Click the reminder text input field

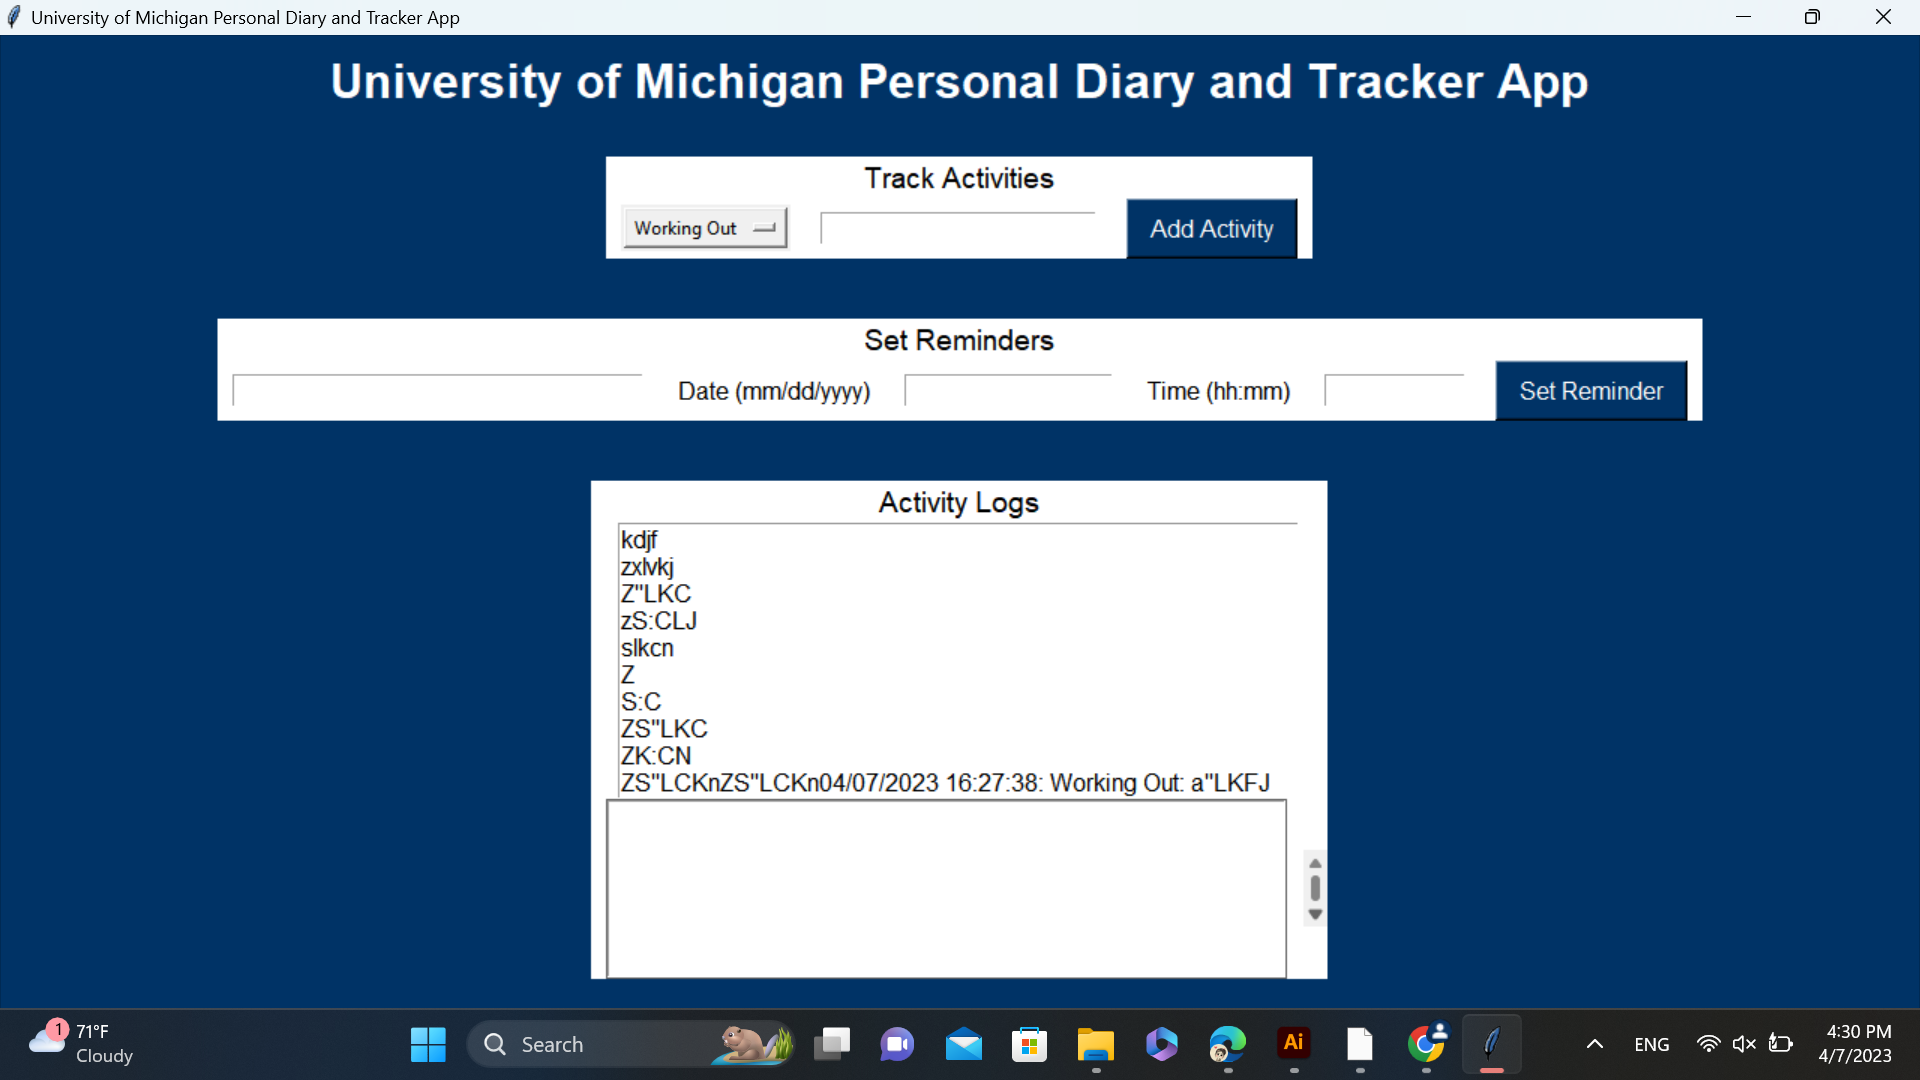pyautogui.click(x=437, y=391)
